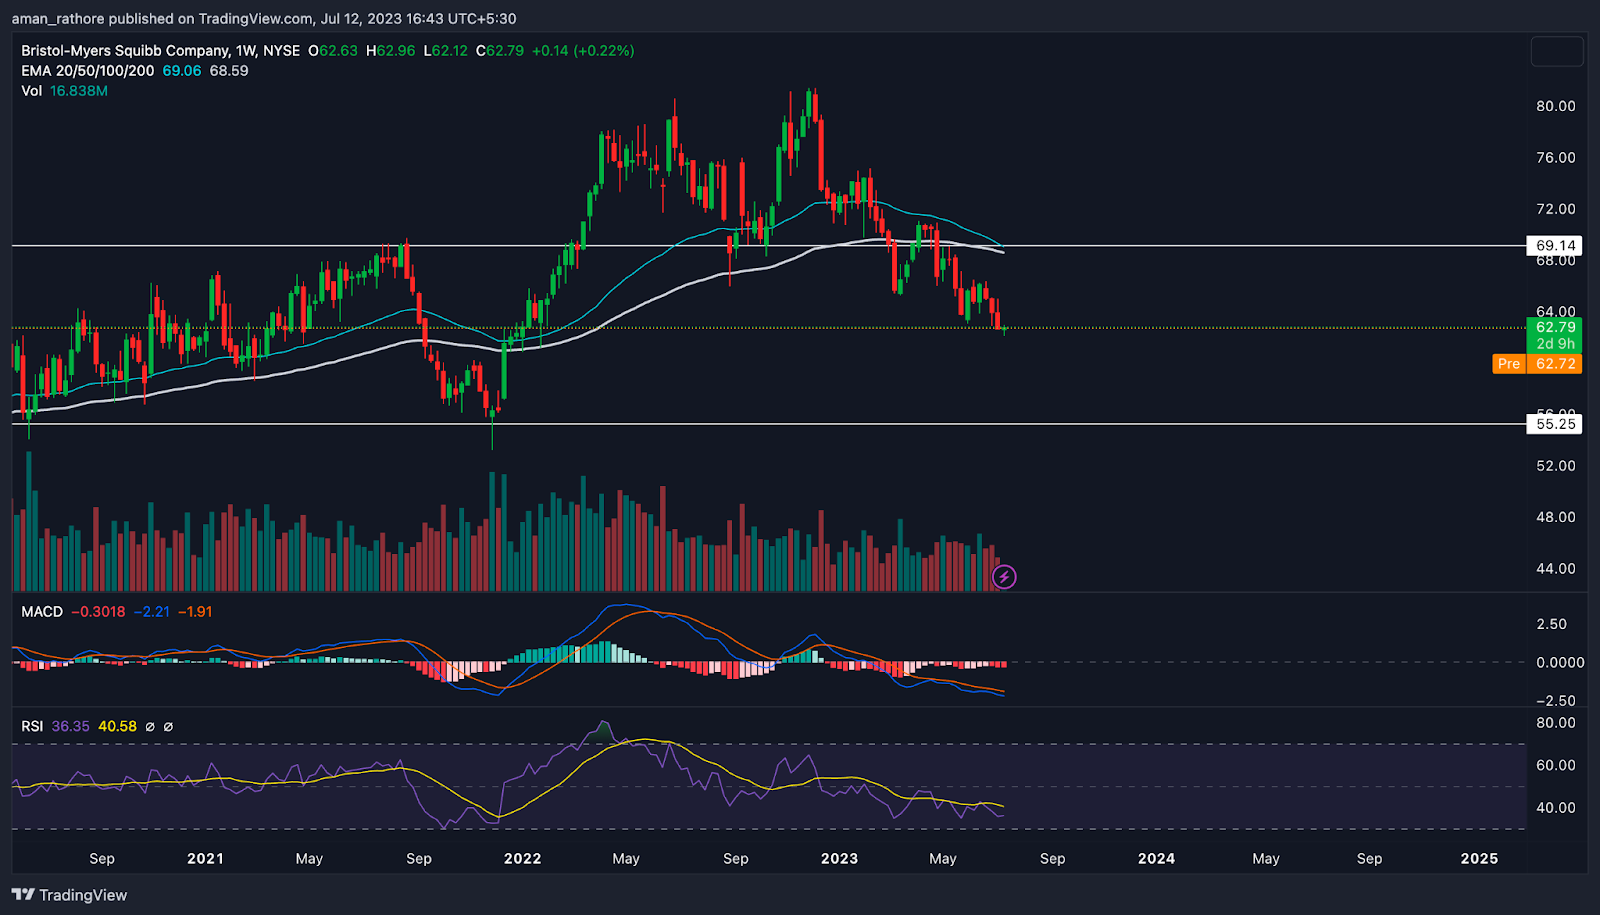Screen dimensions: 1600x915
Task: Click the green 62.79 current price label
Action: coord(1555,327)
